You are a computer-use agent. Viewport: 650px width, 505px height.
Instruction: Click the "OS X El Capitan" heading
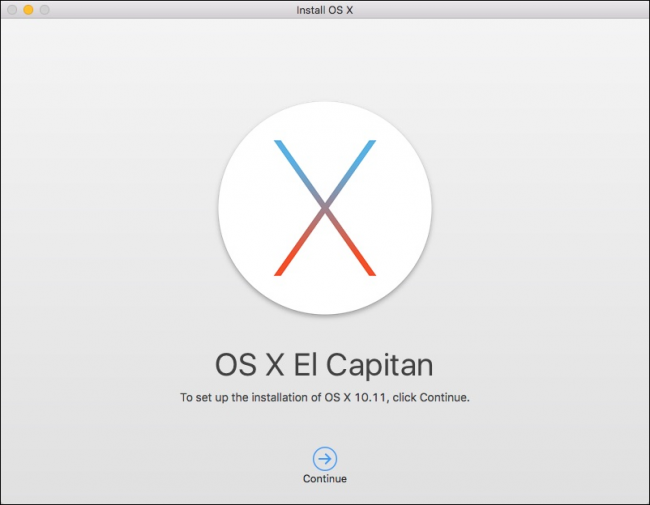(324, 365)
